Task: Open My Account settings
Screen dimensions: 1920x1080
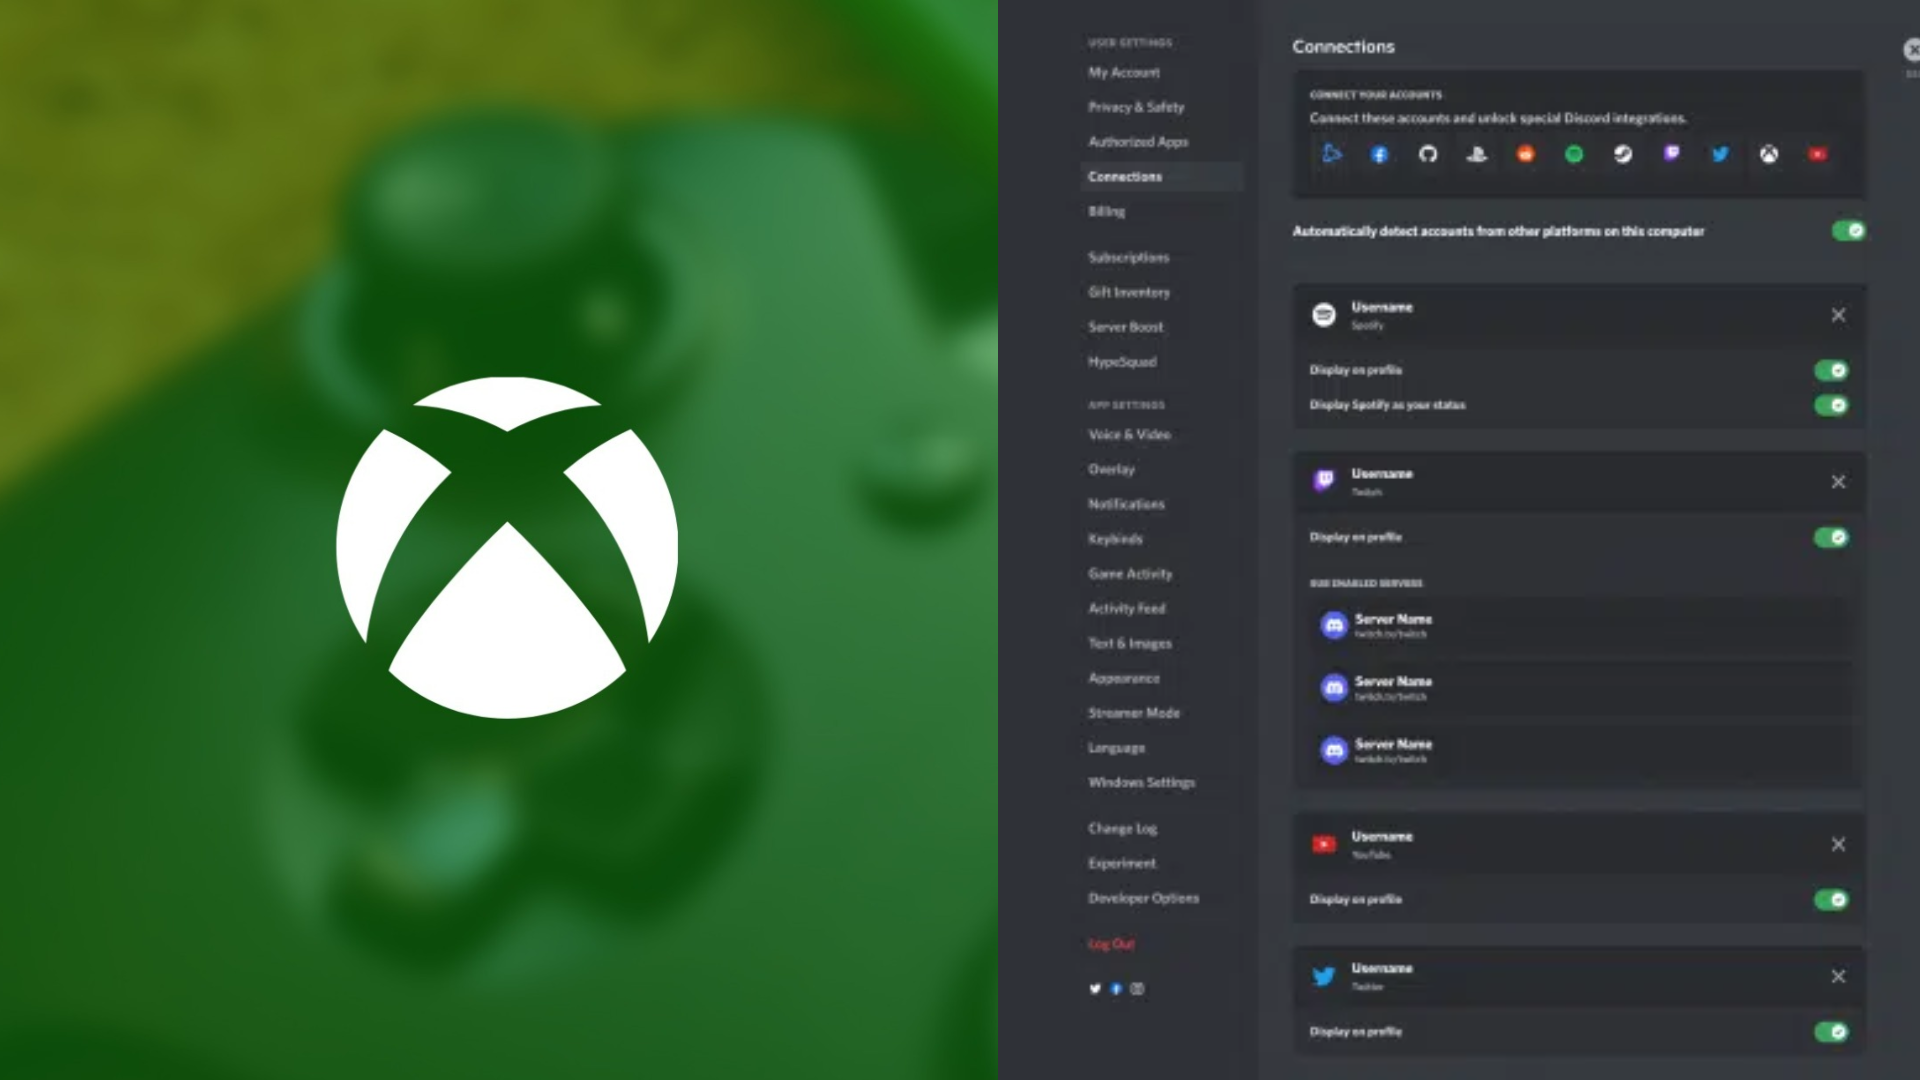Action: [x=1124, y=72]
